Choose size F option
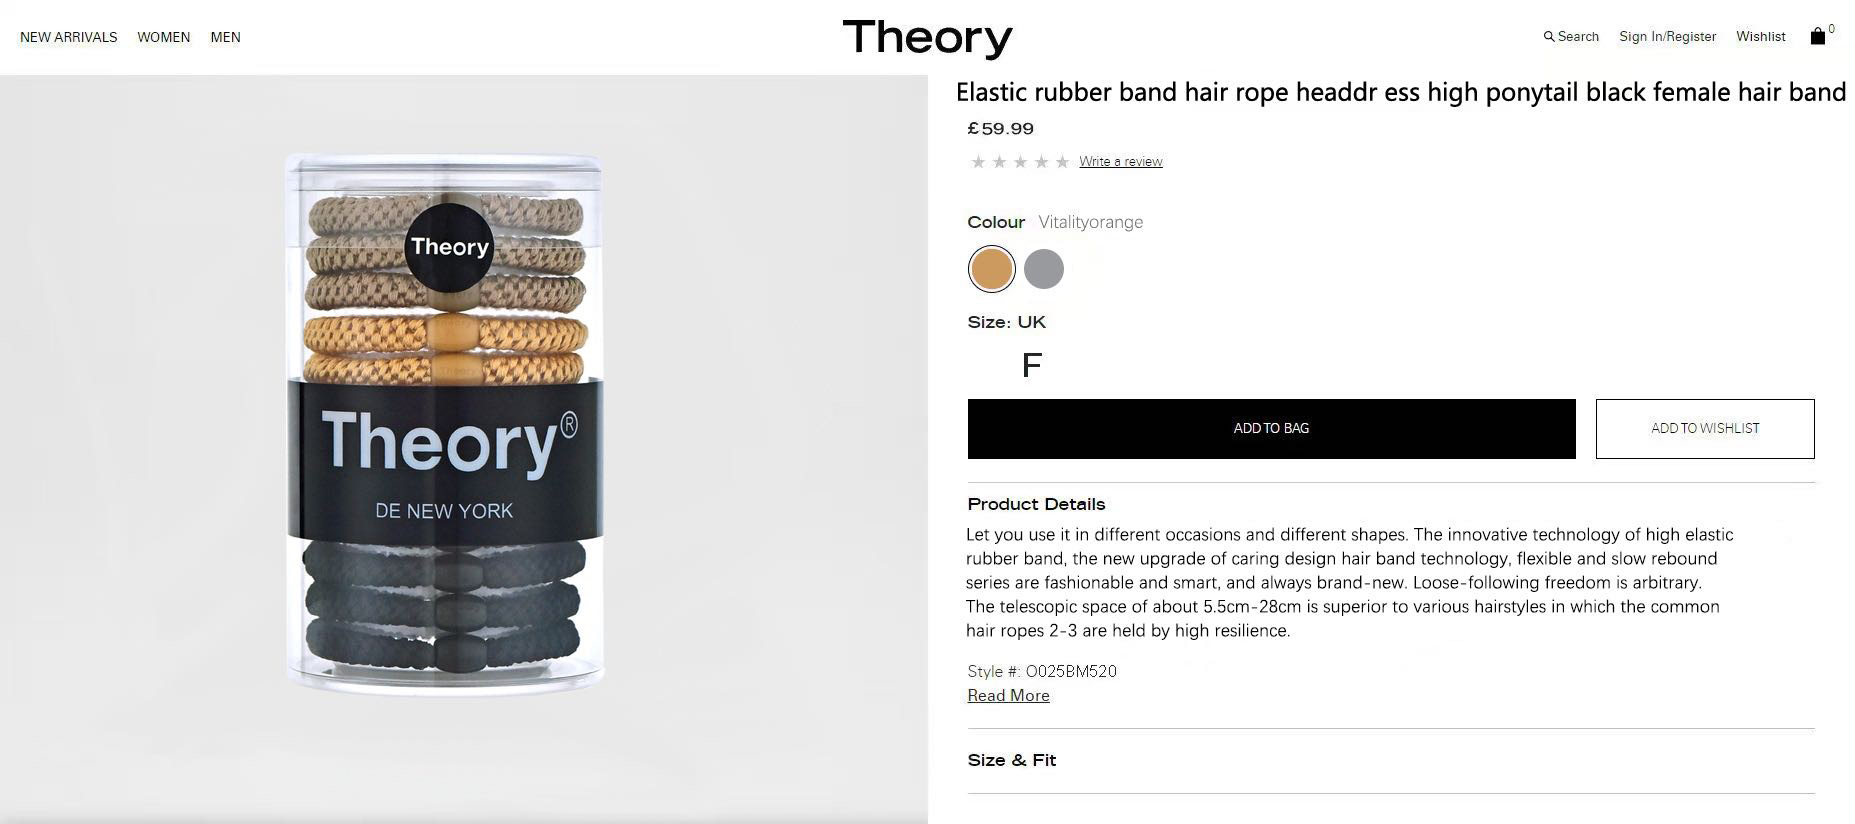Screen dimensions: 1855x824 pyautogui.click(x=1032, y=366)
